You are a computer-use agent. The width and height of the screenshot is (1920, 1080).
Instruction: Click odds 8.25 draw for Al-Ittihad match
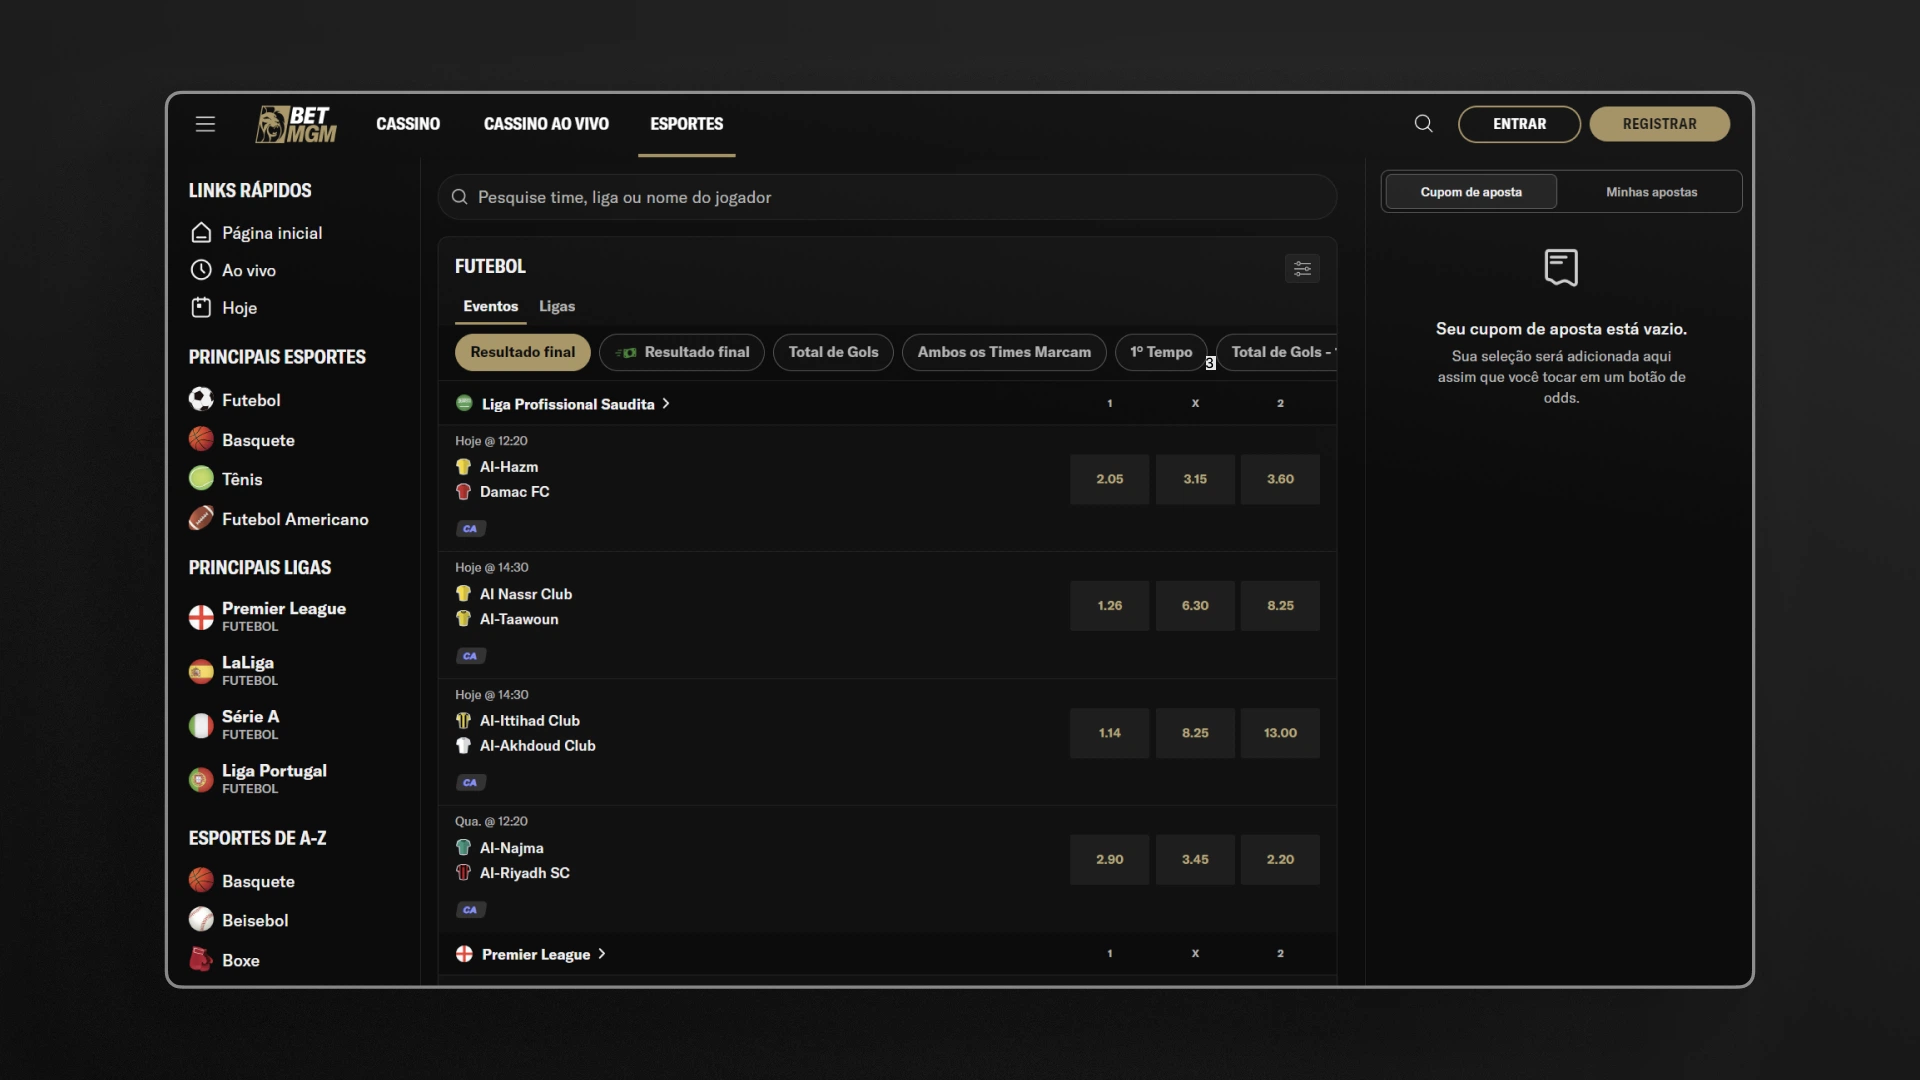[1195, 733]
